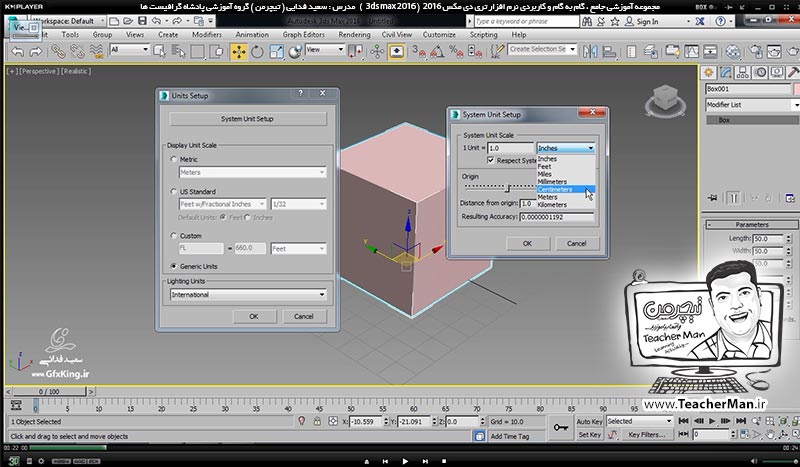Open the Curve Editor icon
Viewport: 800px width, 467px height.
click(x=691, y=52)
